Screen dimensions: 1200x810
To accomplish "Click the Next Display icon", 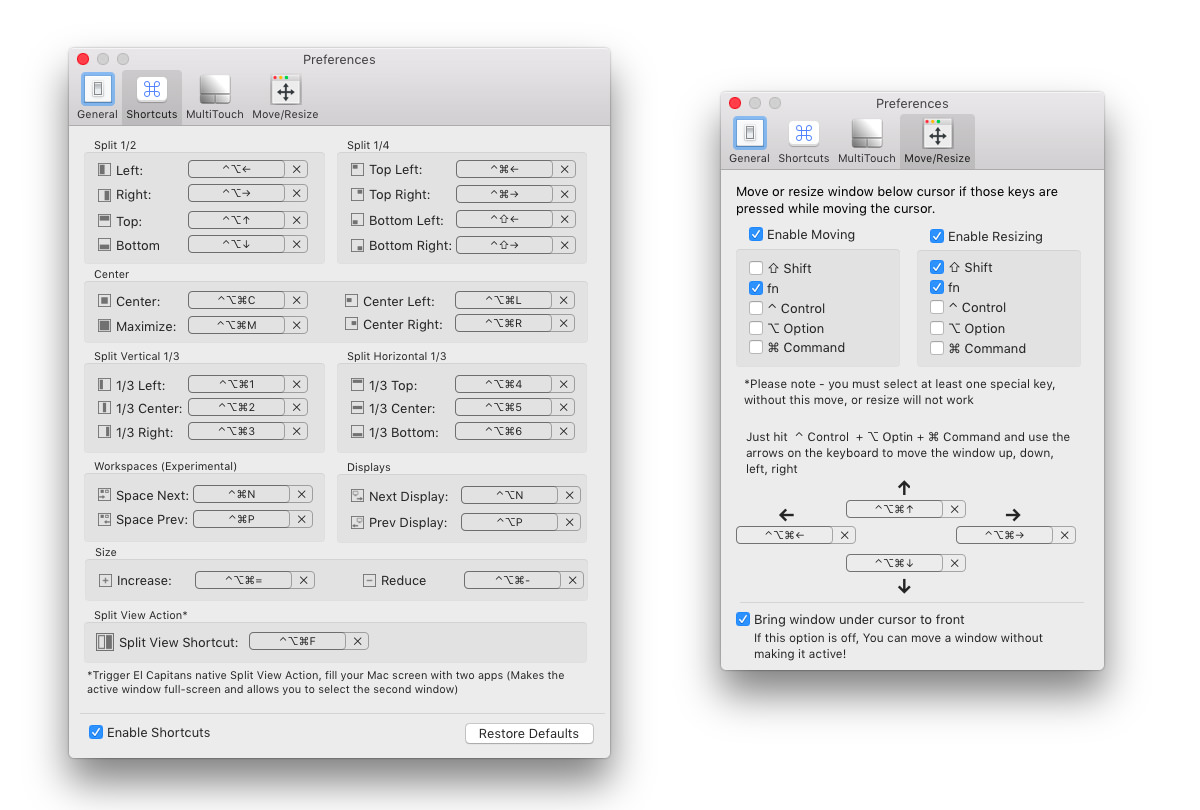I will [x=357, y=495].
